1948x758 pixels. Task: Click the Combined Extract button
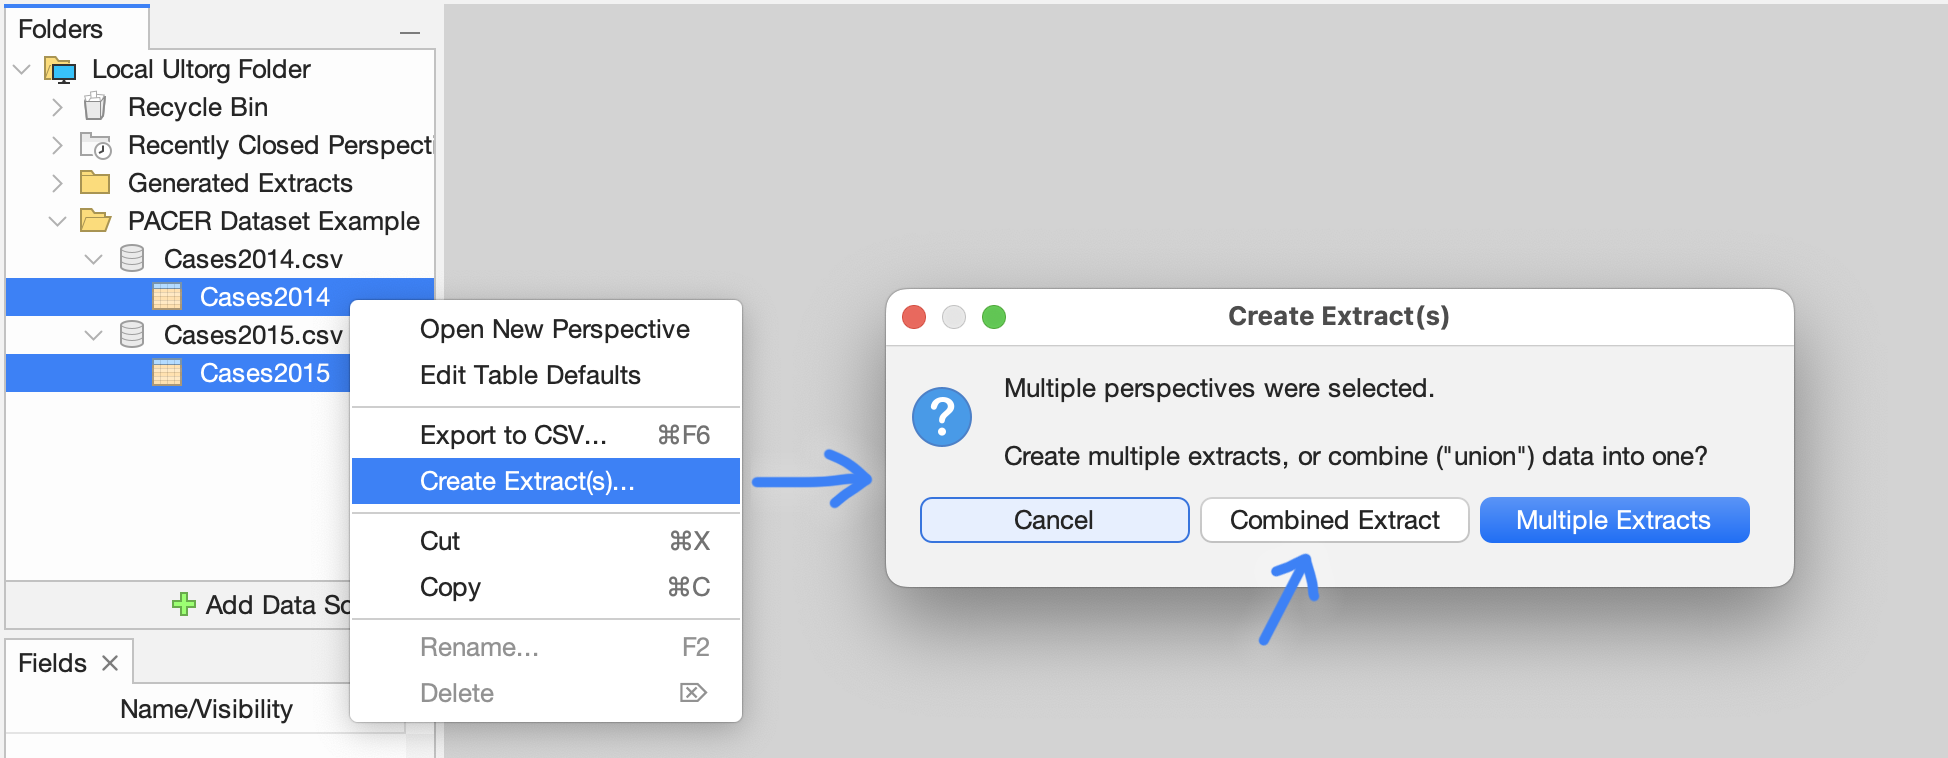[1334, 519]
